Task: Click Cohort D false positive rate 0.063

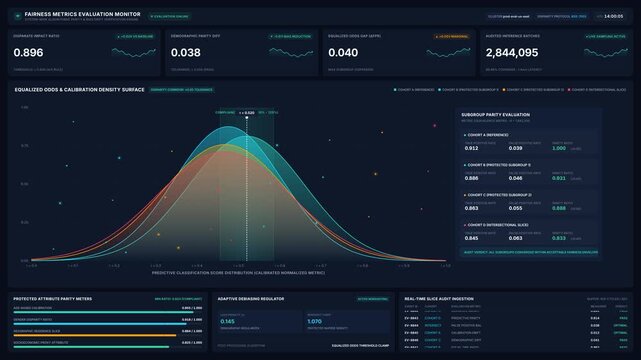Action: coord(515,238)
